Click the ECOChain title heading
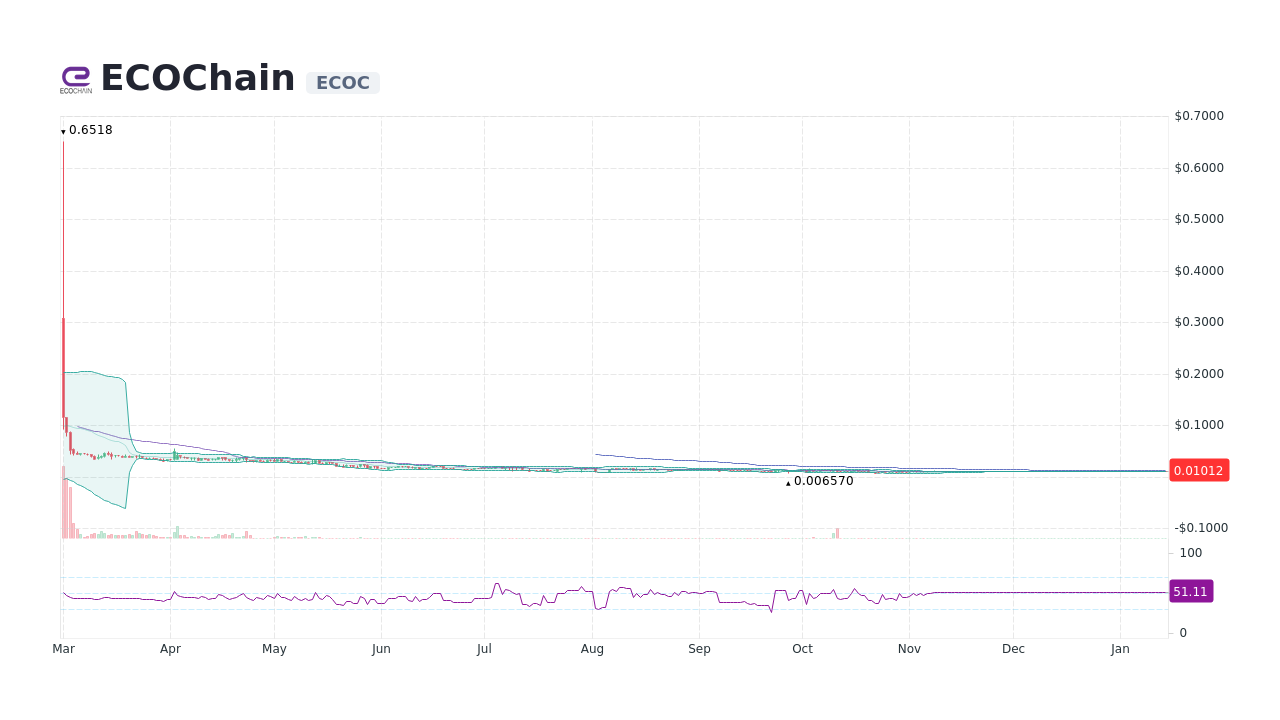 198,78
